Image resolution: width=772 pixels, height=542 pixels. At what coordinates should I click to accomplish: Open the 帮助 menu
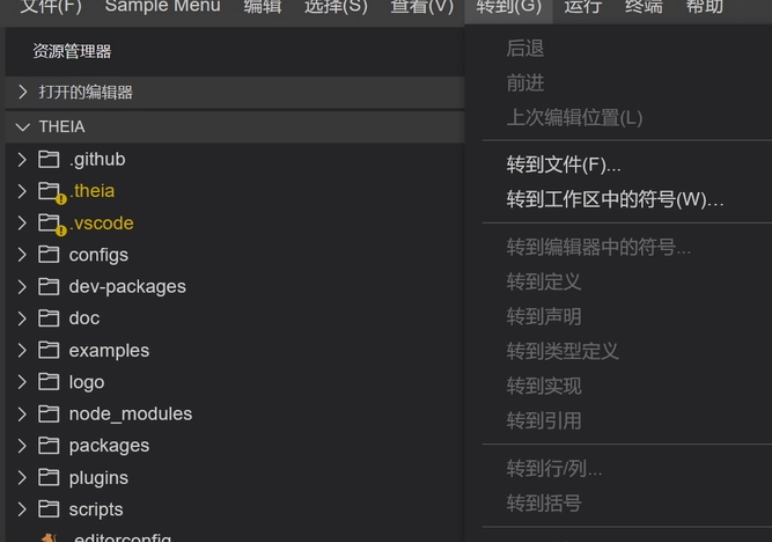click(x=705, y=7)
